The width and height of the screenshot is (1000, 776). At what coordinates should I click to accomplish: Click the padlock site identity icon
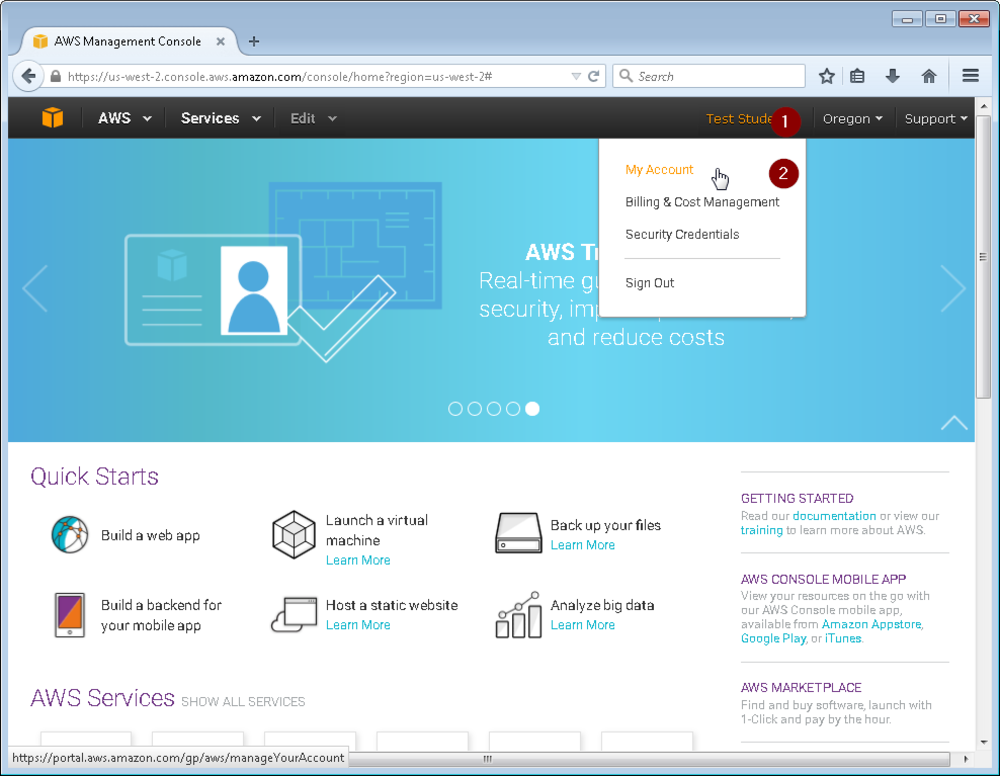[x=55, y=77]
